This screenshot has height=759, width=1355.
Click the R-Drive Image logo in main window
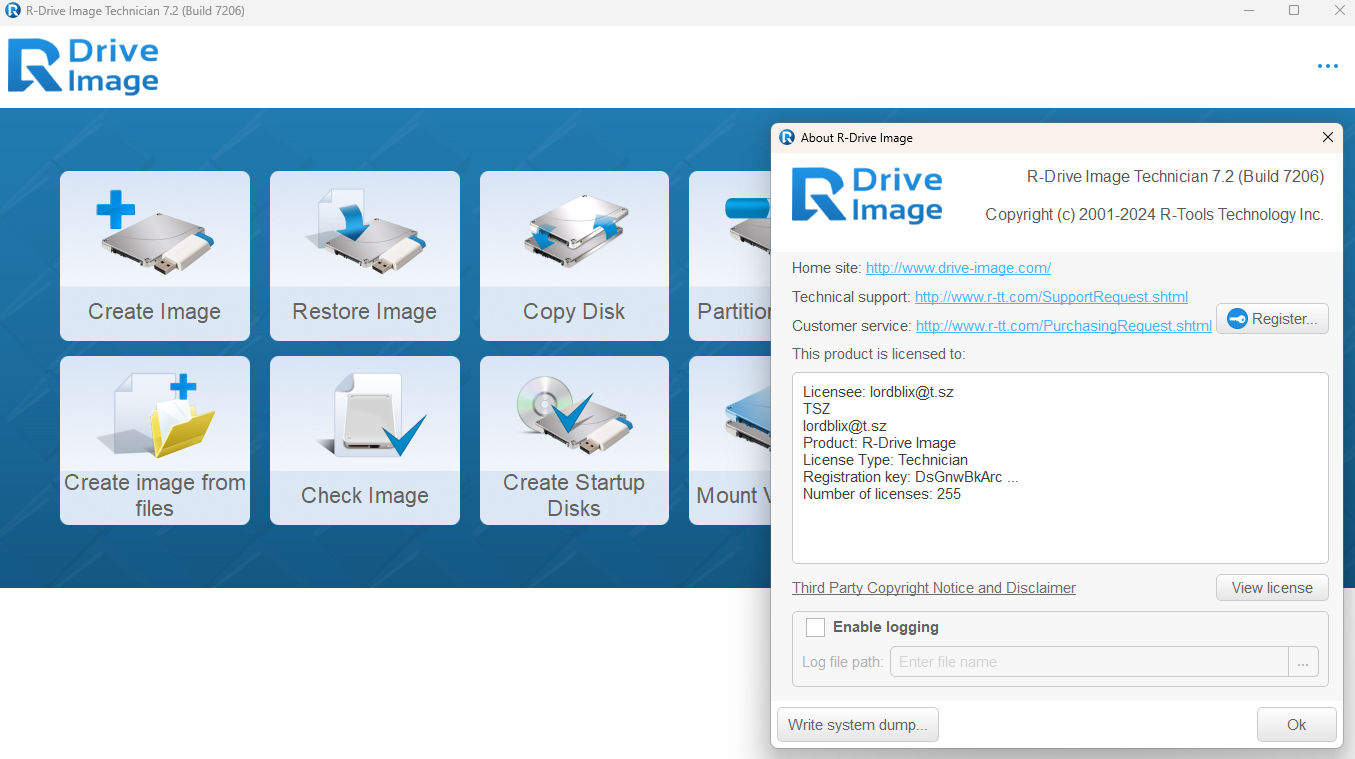pos(83,67)
